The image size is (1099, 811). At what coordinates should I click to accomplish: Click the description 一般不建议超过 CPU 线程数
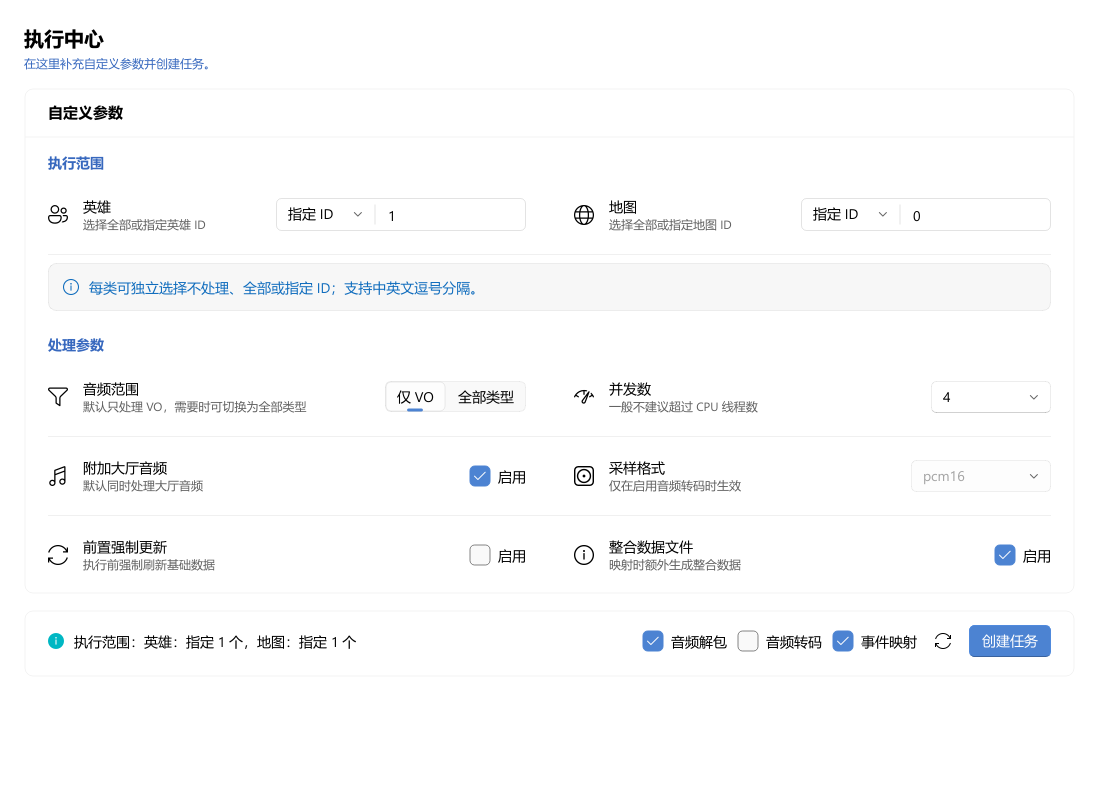(x=683, y=407)
